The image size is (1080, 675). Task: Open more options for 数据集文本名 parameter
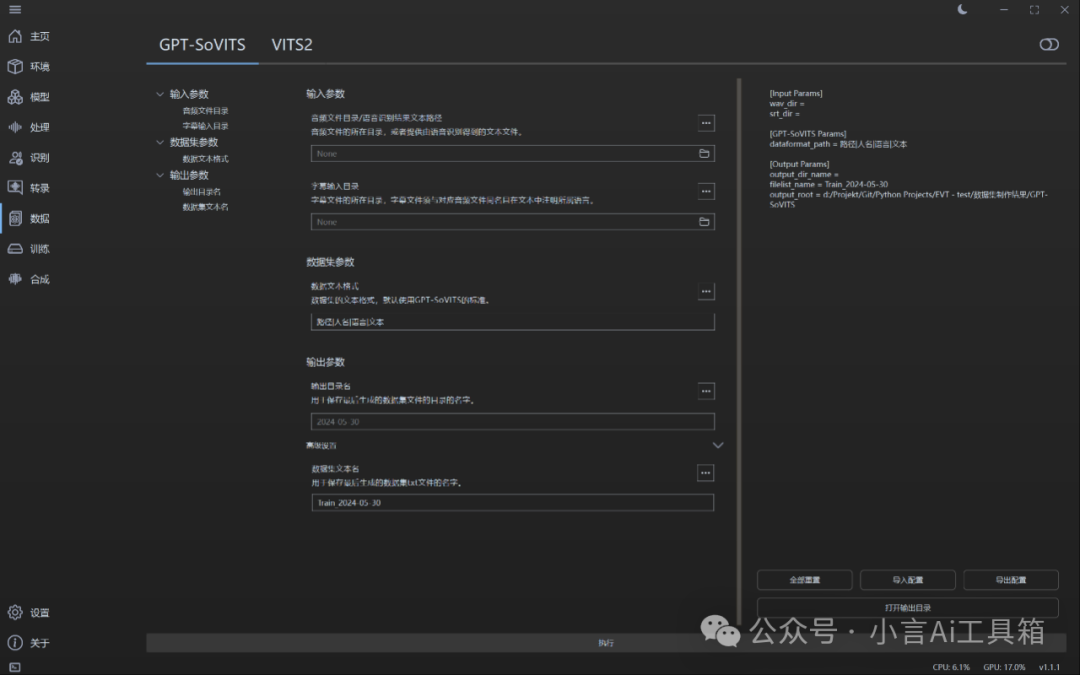click(705, 473)
